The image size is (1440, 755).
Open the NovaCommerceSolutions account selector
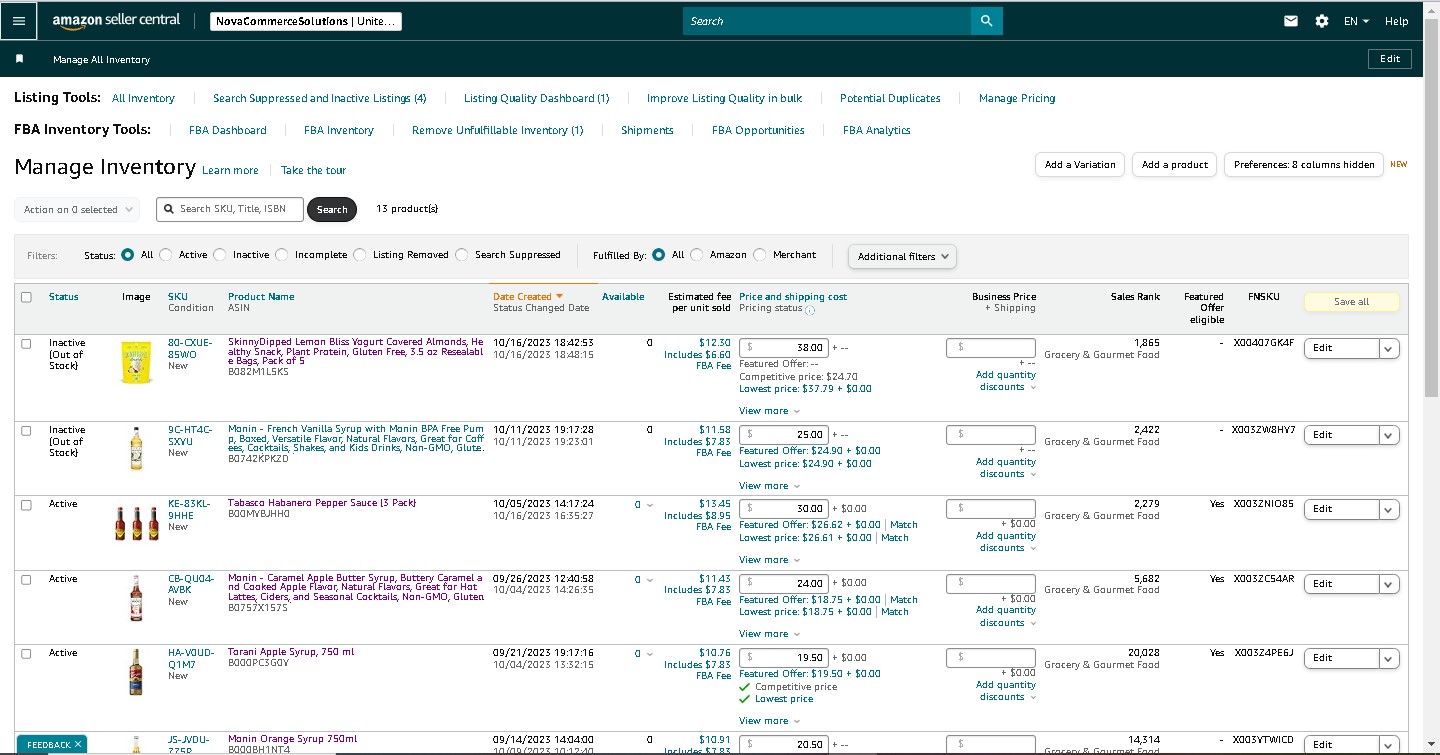[306, 21]
